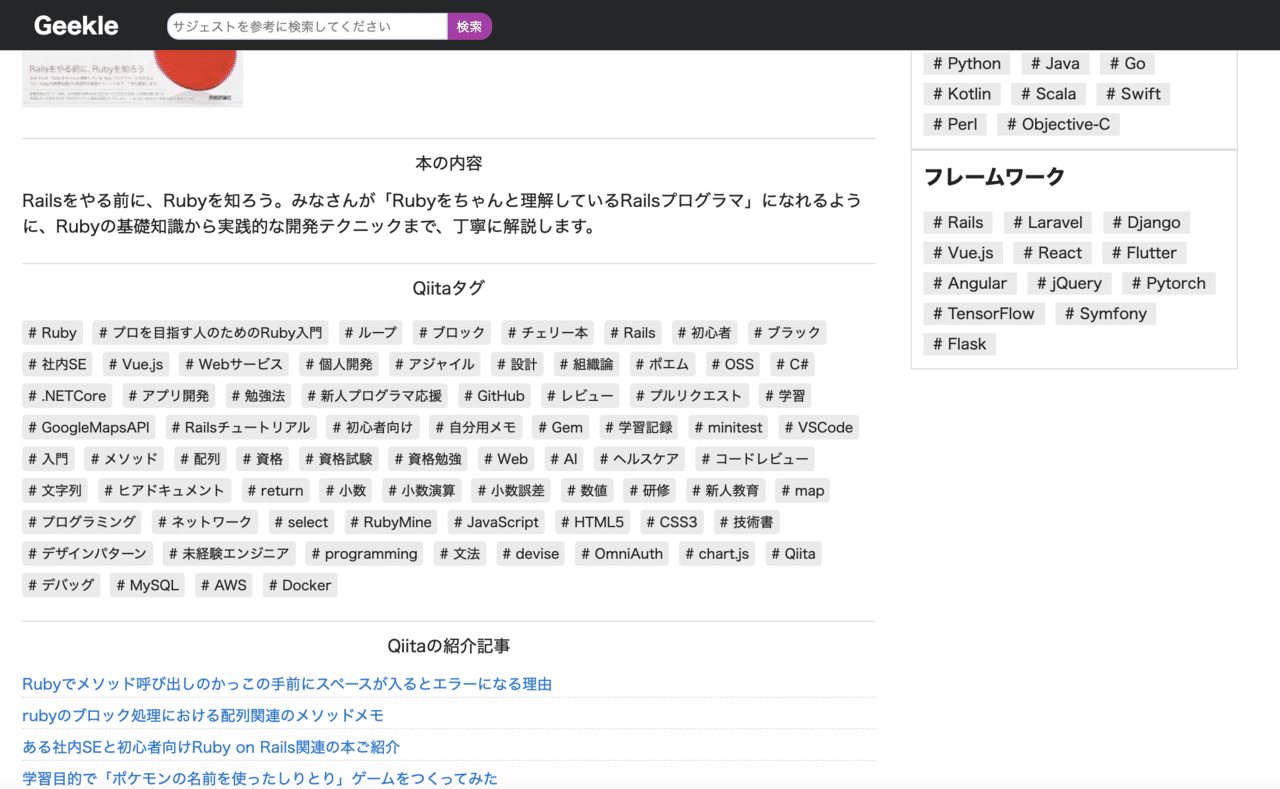Open the article about Ruby method call spacing errors
The width and height of the screenshot is (1280, 789).
pyautogui.click(x=290, y=683)
